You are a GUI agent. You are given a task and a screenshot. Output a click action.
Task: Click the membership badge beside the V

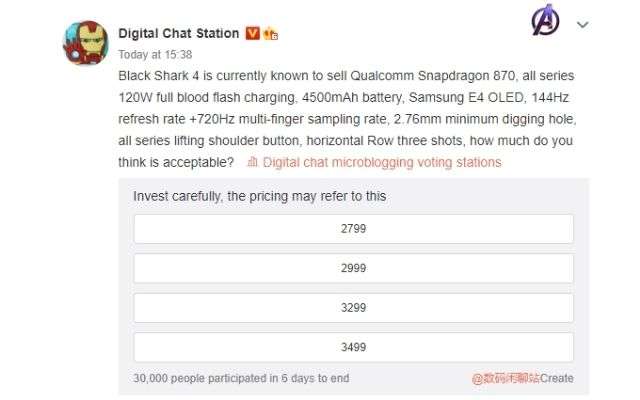tap(270, 34)
